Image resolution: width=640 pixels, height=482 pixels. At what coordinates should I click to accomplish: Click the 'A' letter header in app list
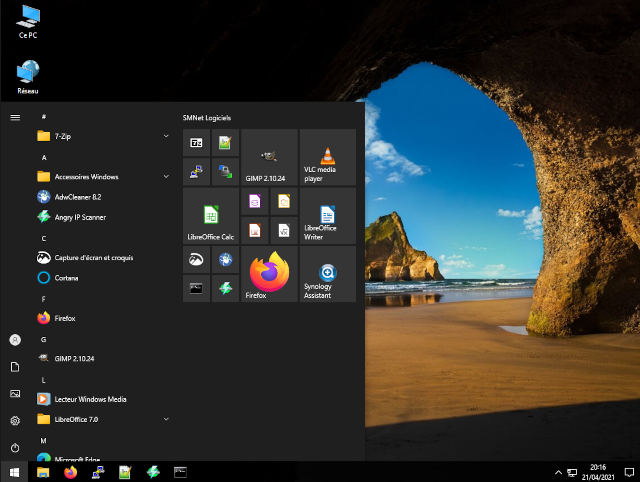click(44, 158)
